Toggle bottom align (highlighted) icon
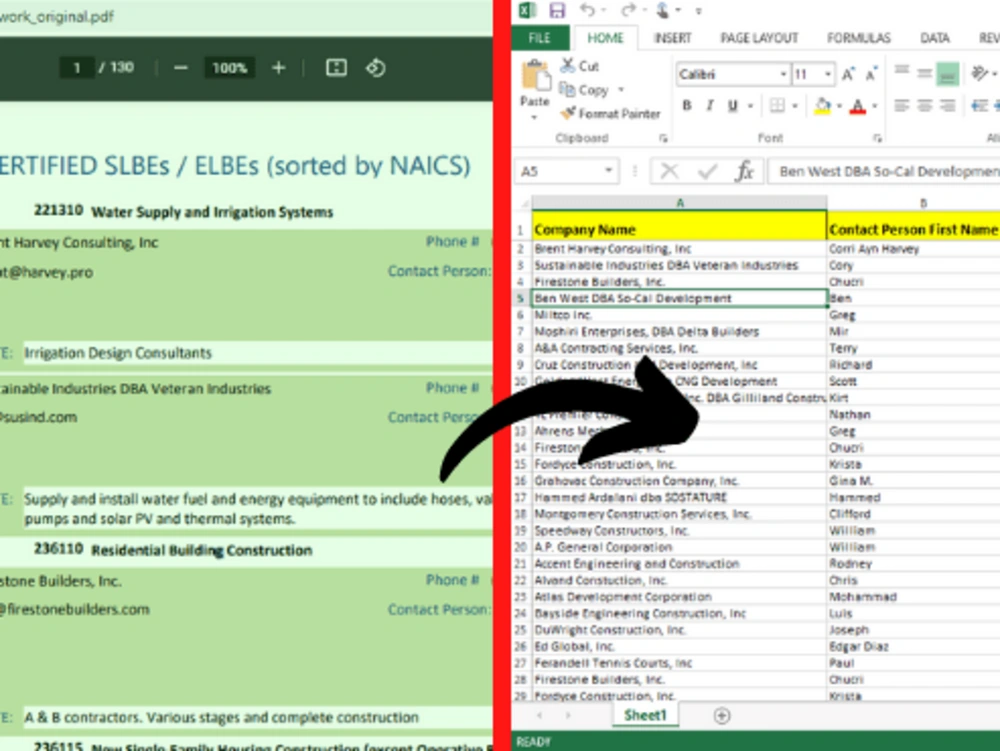 tap(948, 73)
